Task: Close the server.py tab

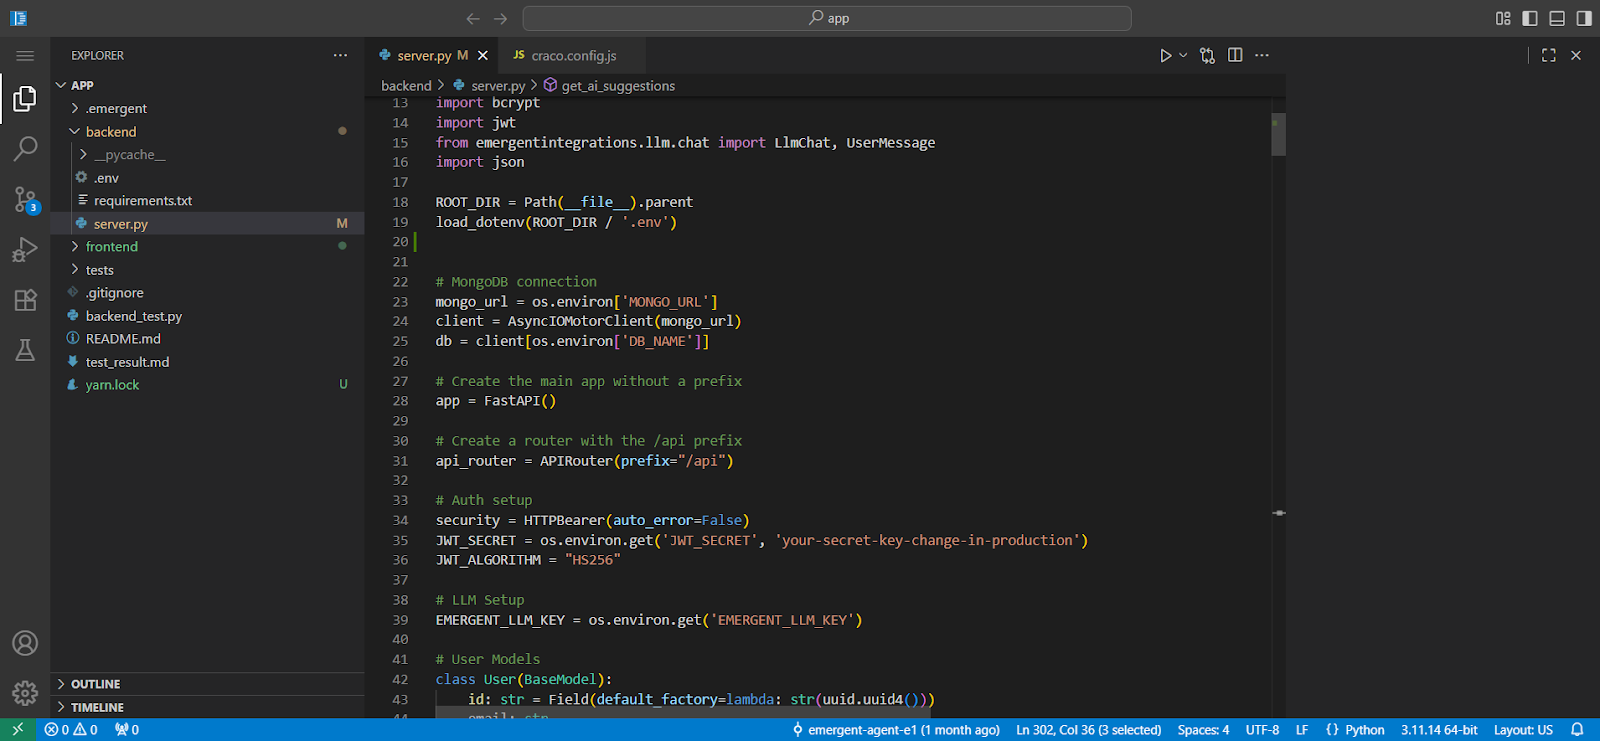Action: 483,56
